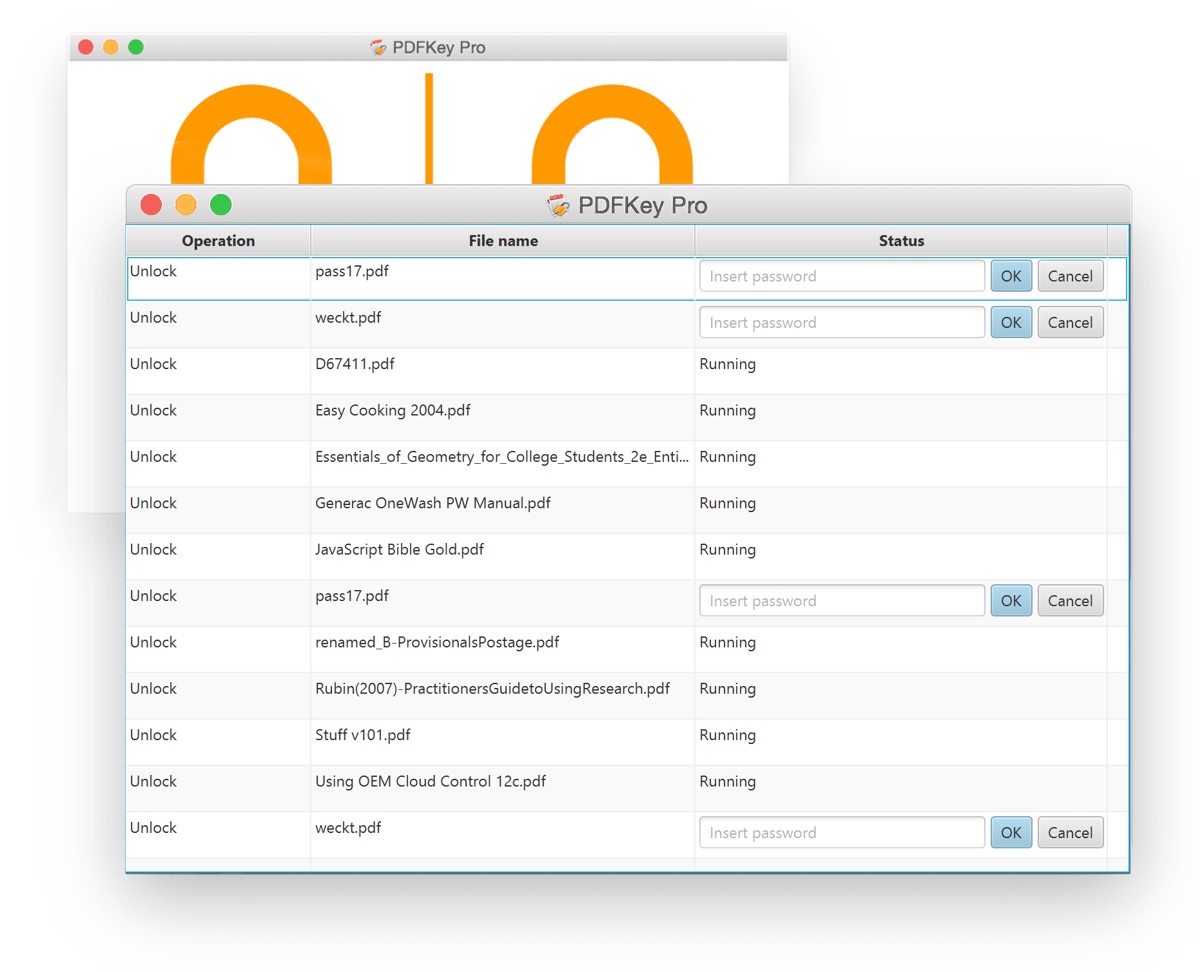Click the Status column header
The image size is (1200, 972).
click(901, 241)
